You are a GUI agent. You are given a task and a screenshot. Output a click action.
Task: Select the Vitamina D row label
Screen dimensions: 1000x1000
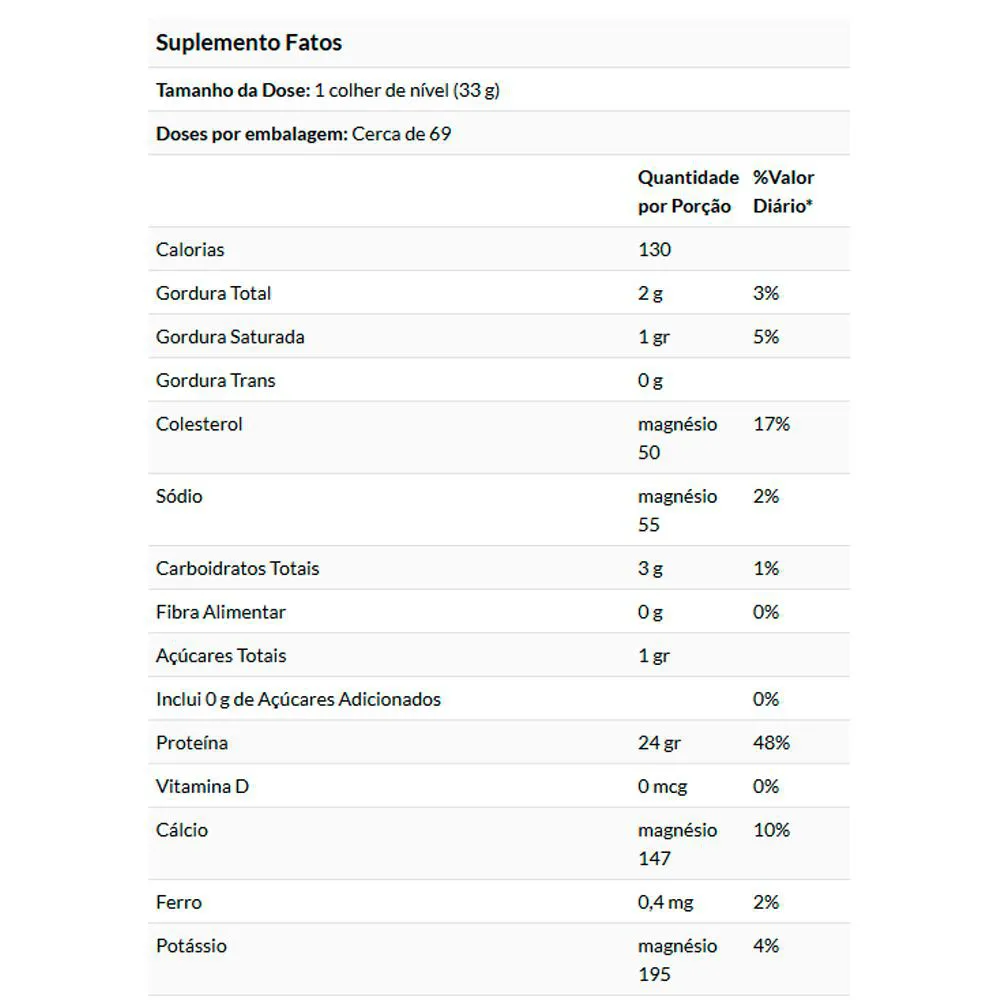202,786
